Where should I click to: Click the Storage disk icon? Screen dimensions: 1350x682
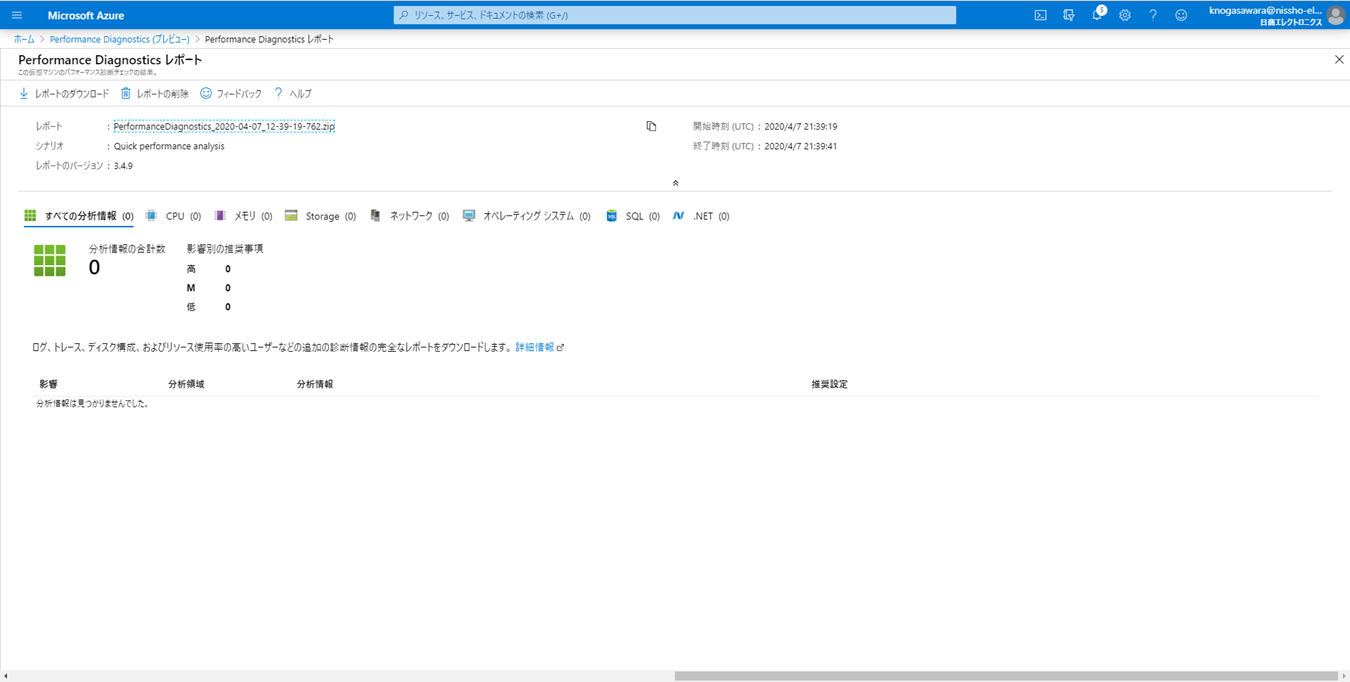pyautogui.click(x=291, y=215)
